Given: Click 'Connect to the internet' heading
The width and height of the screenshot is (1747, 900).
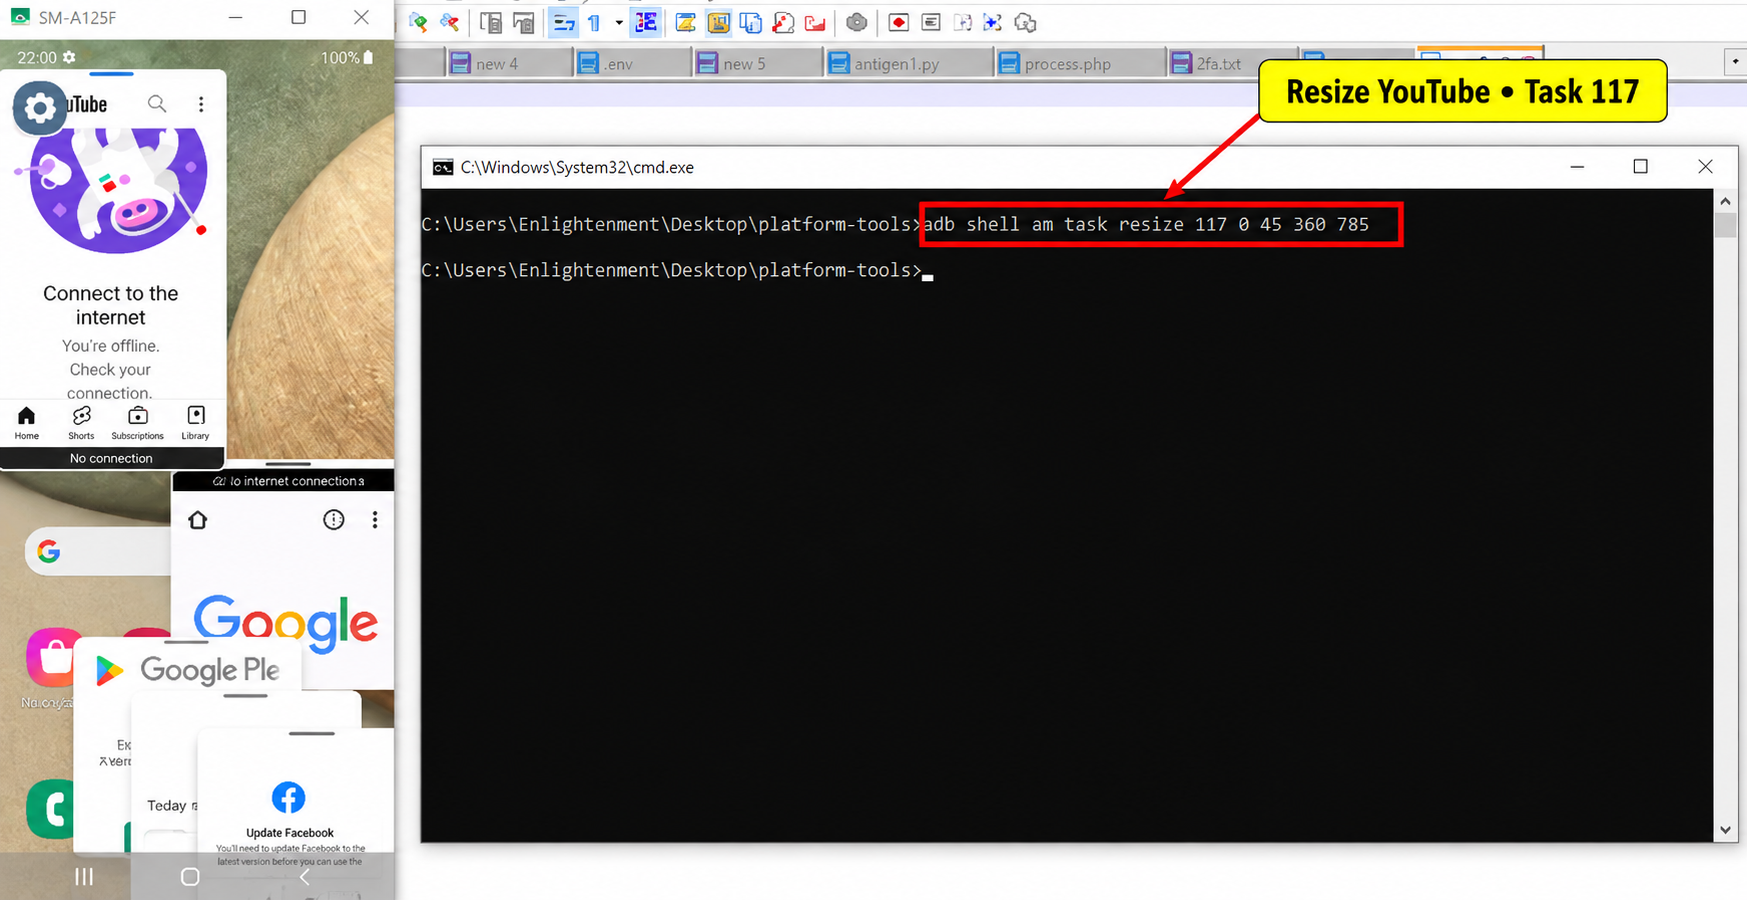Looking at the screenshot, I should pos(111,305).
